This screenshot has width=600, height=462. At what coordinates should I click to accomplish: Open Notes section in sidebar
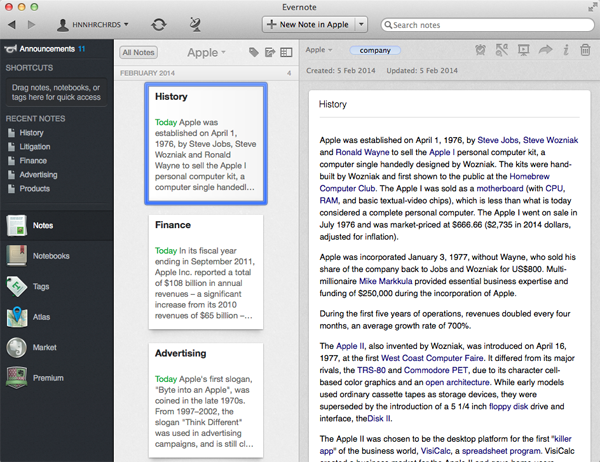pyautogui.click(x=57, y=225)
